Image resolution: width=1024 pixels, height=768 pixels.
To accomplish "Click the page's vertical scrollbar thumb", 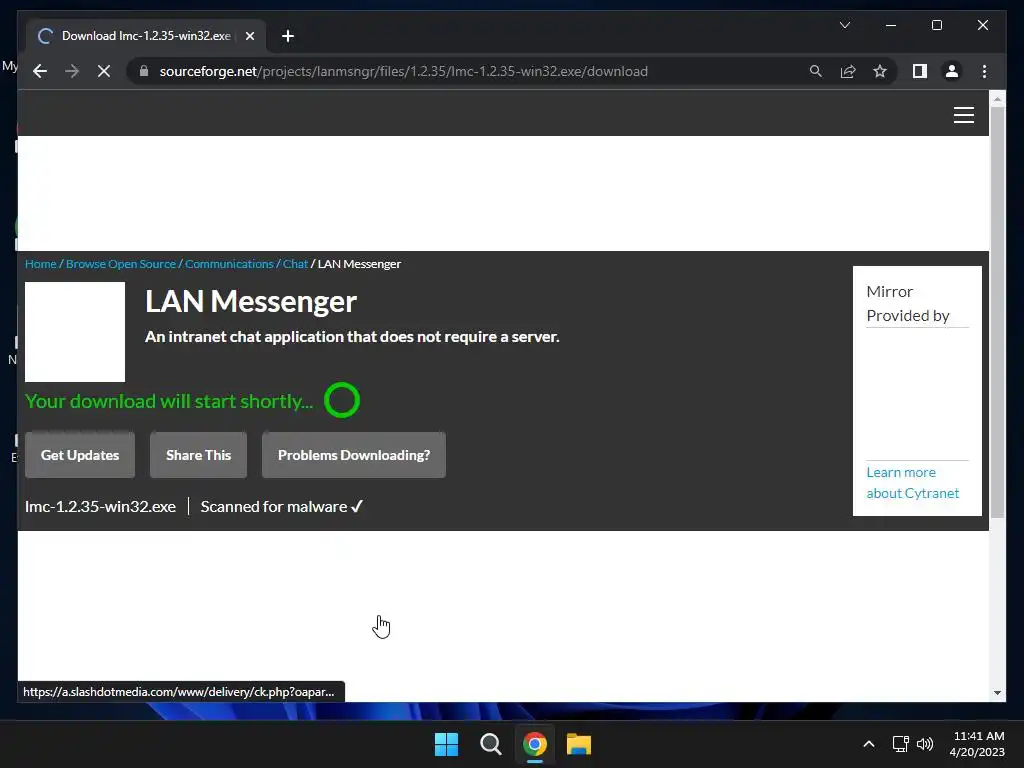I will click(x=997, y=312).
